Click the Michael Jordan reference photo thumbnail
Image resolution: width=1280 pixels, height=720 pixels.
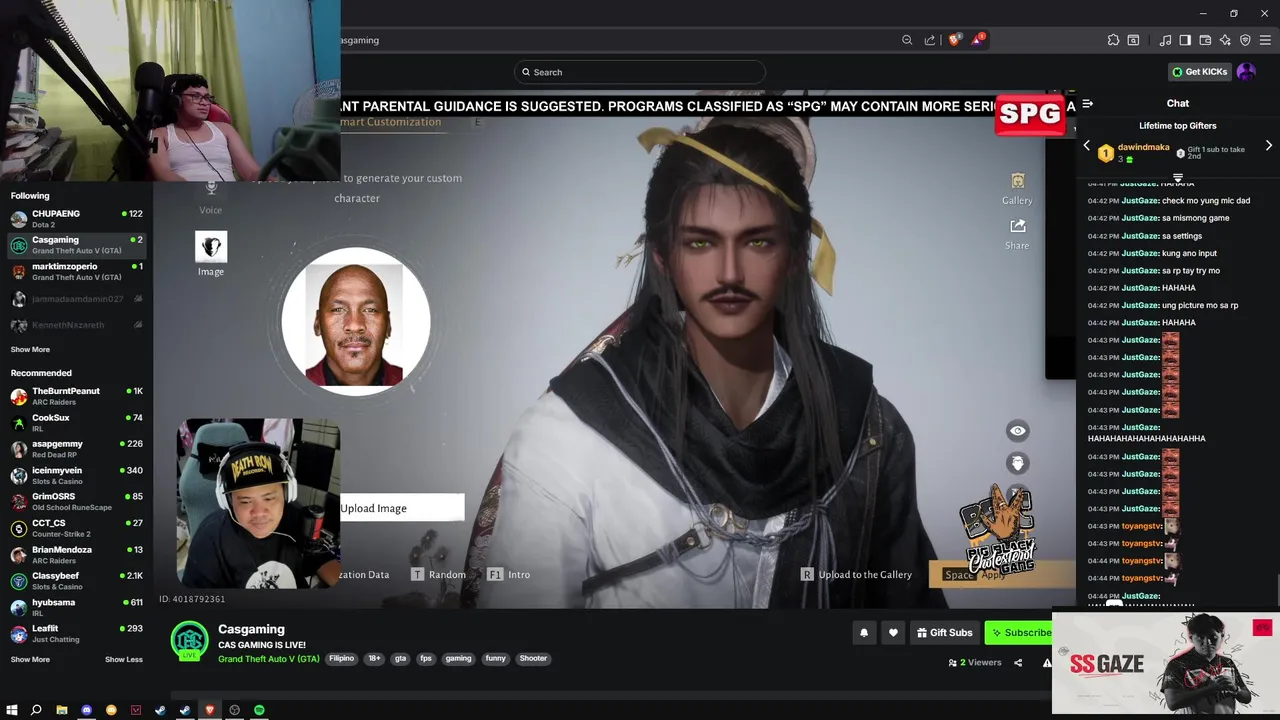point(356,322)
